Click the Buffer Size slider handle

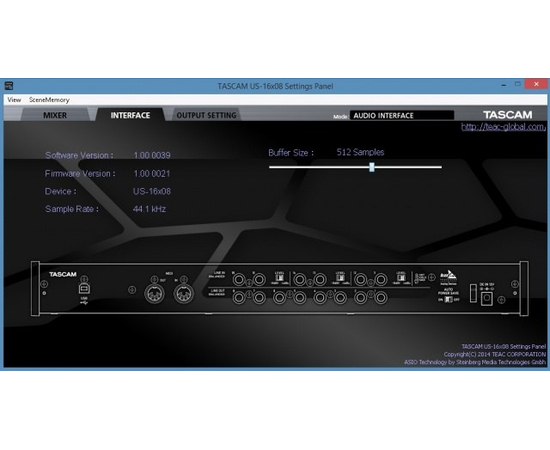coord(372,167)
